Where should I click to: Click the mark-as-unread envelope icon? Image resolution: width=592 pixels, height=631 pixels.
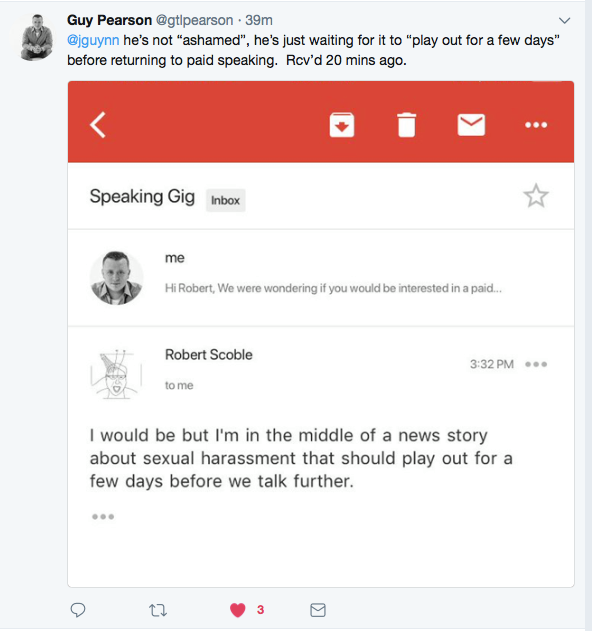pyautogui.click(x=471, y=125)
